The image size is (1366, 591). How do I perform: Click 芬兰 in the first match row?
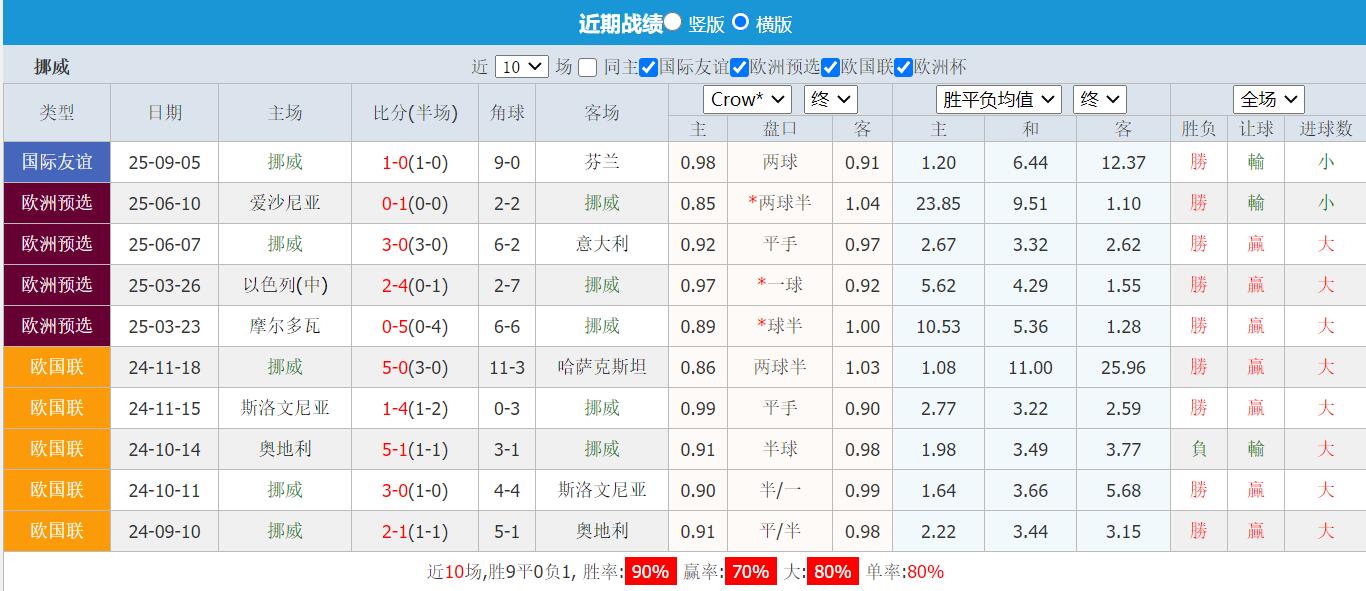[604, 162]
